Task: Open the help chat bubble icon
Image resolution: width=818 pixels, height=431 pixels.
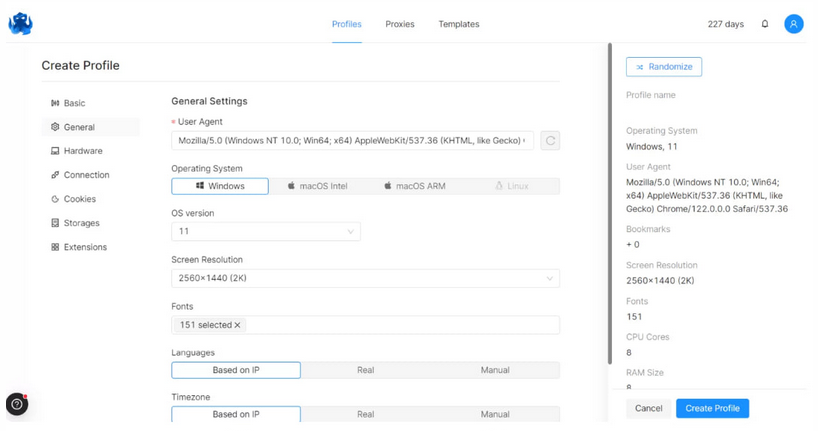Action: (x=17, y=404)
